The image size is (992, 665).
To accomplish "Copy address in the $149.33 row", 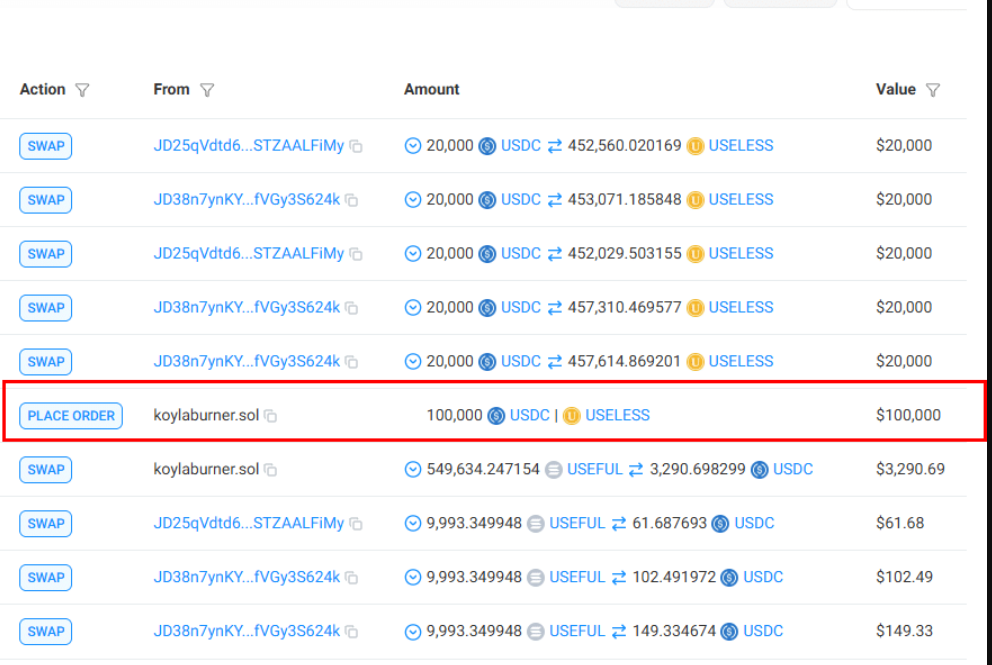I will tap(352, 631).
